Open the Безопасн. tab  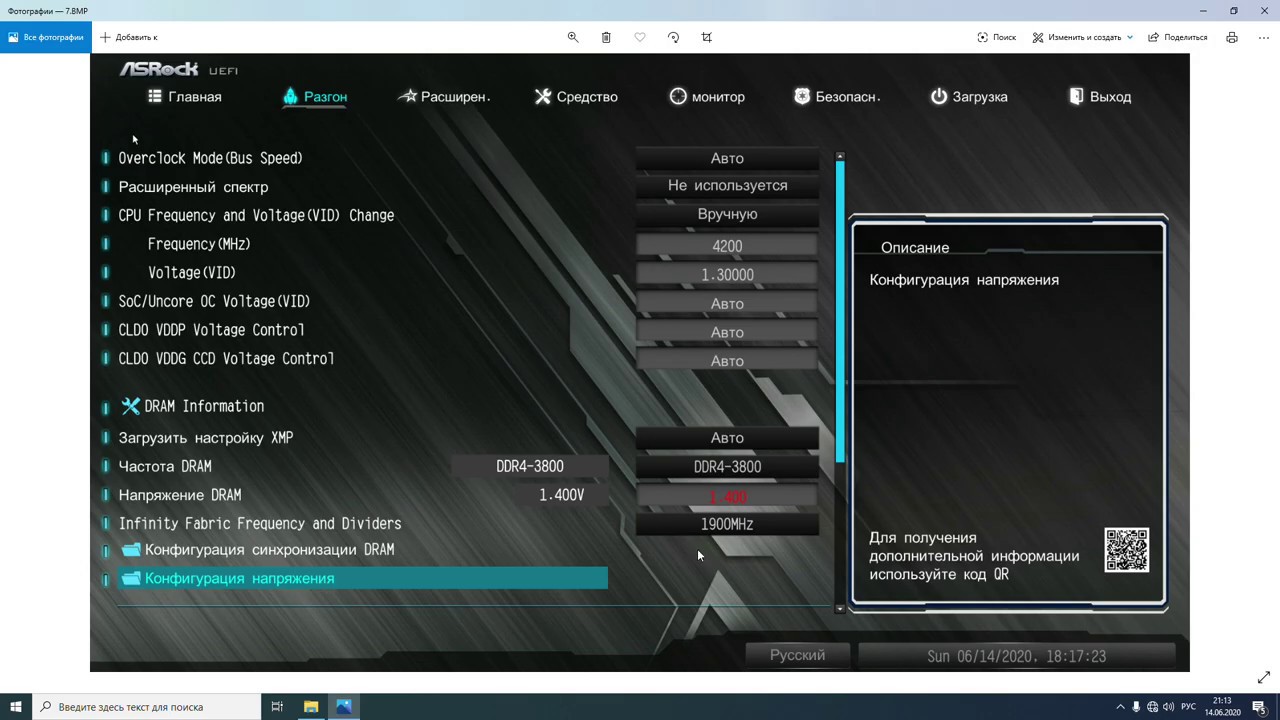(x=837, y=97)
